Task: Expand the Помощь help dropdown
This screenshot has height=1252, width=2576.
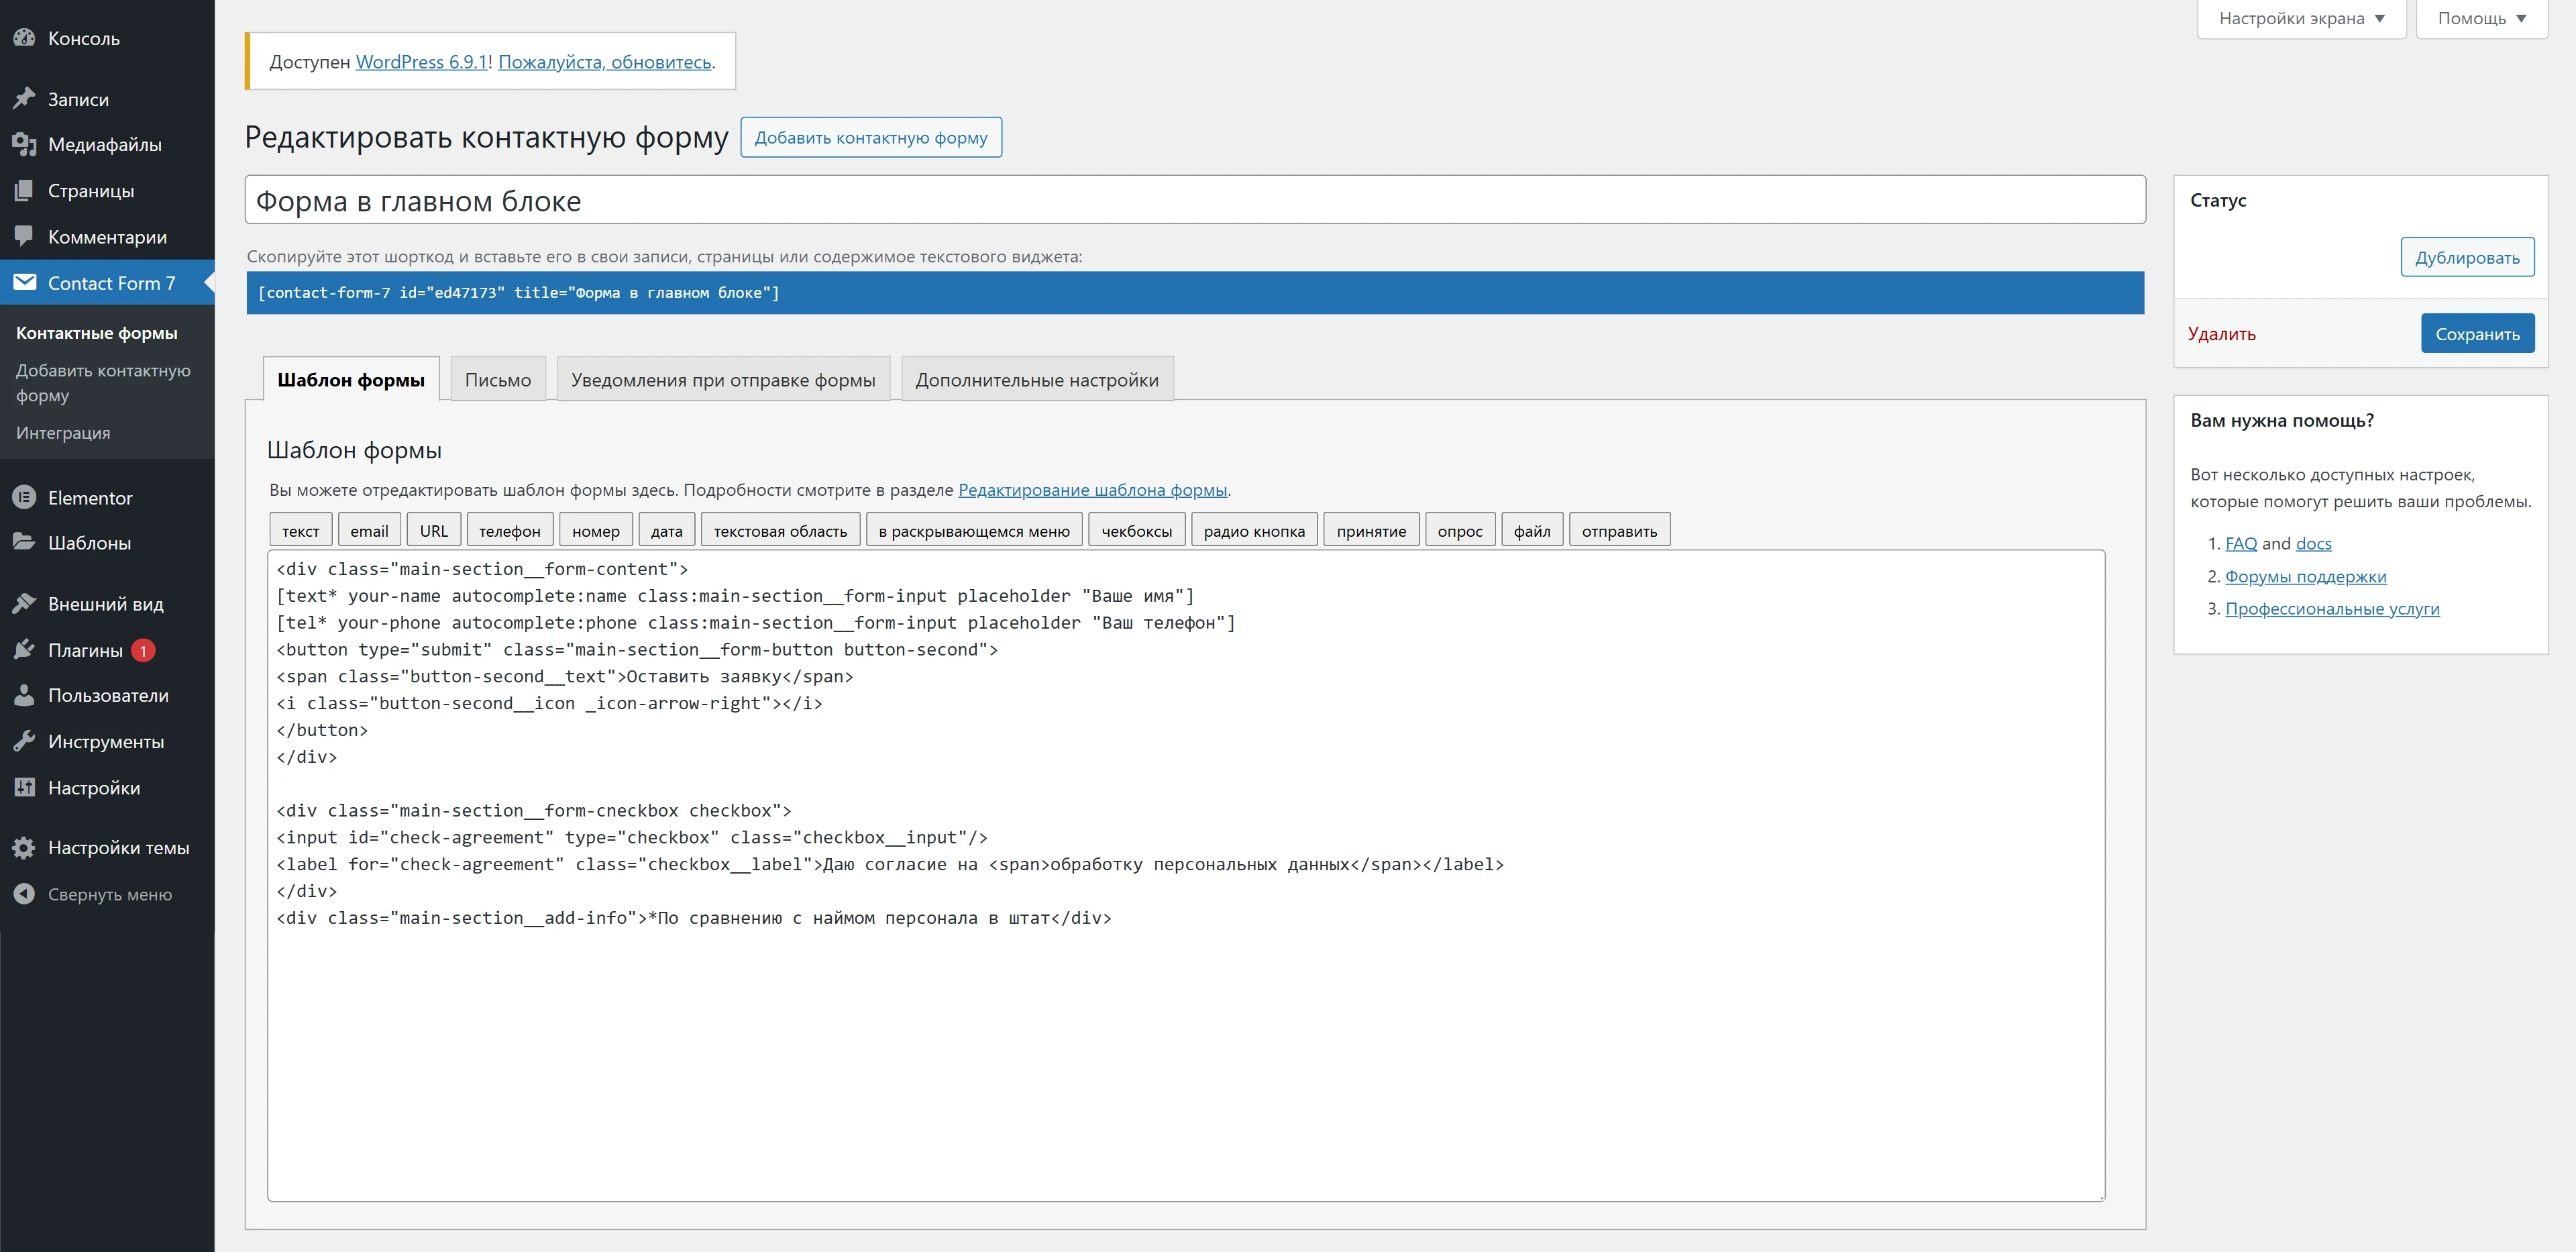Action: pyautogui.click(x=2481, y=18)
